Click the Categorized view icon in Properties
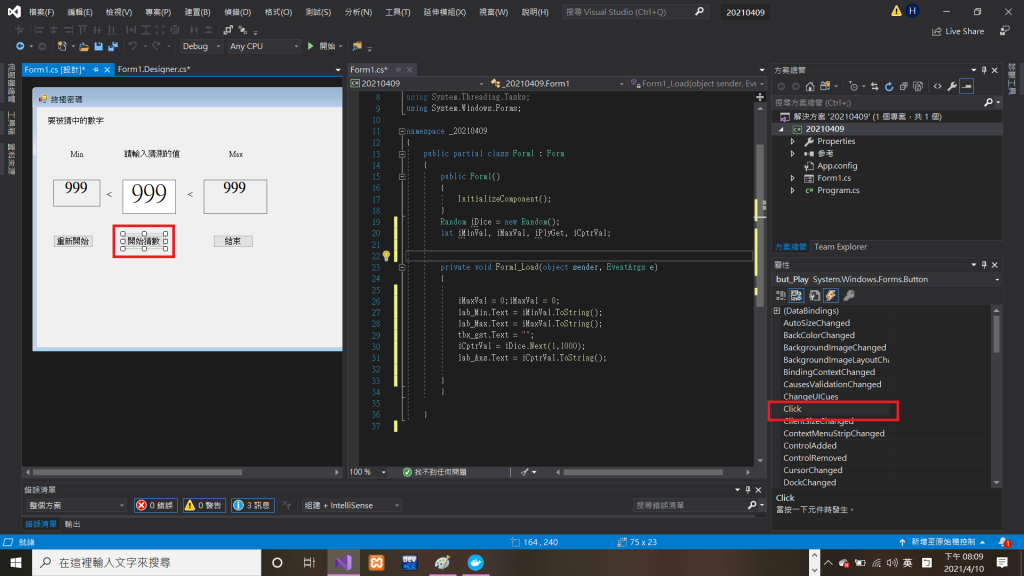The width and height of the screenshot is (1024, 576). coord(782,295)
